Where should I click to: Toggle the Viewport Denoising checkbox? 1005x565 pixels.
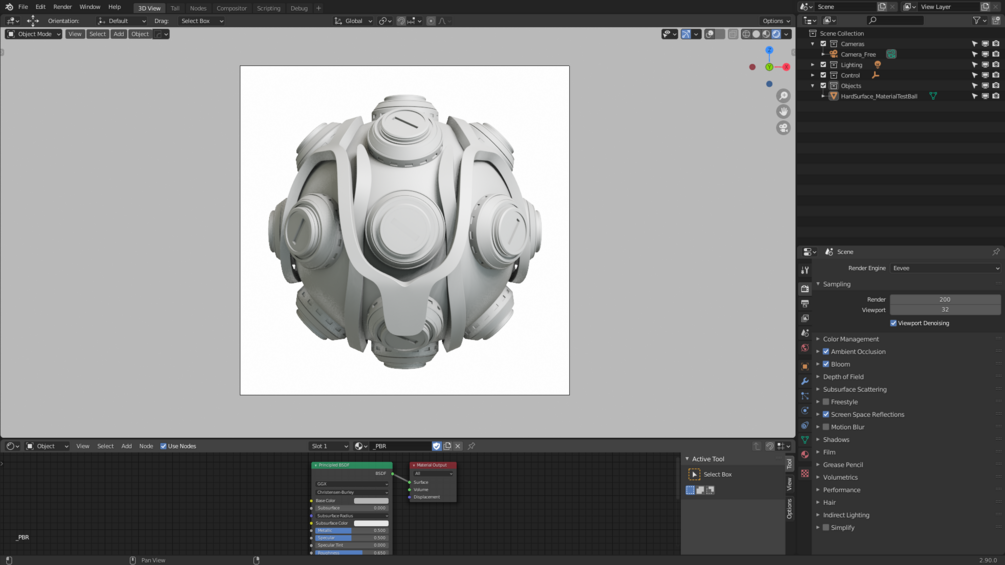[893, 323]
